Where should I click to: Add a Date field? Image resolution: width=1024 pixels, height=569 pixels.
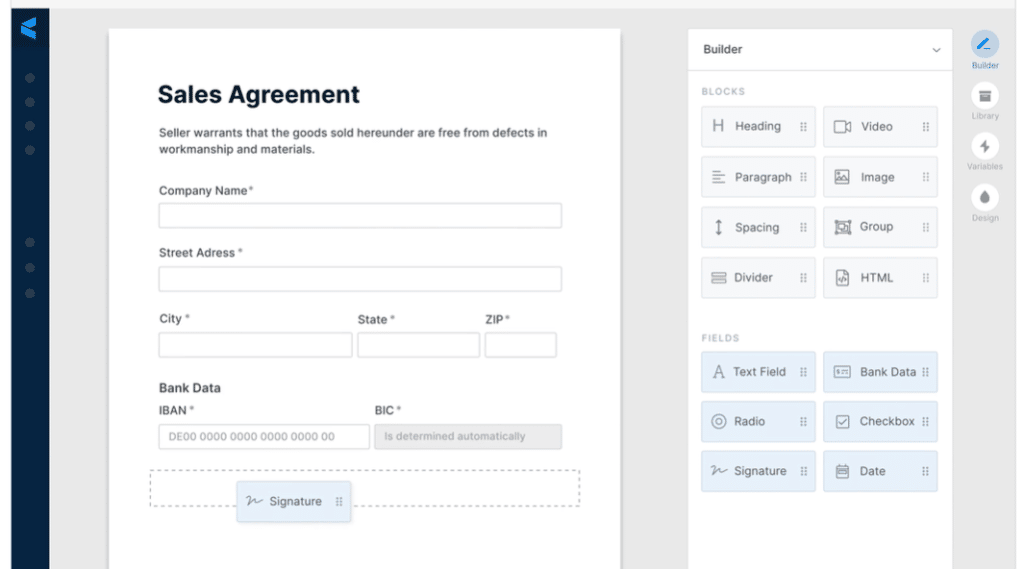pos(880,471)
